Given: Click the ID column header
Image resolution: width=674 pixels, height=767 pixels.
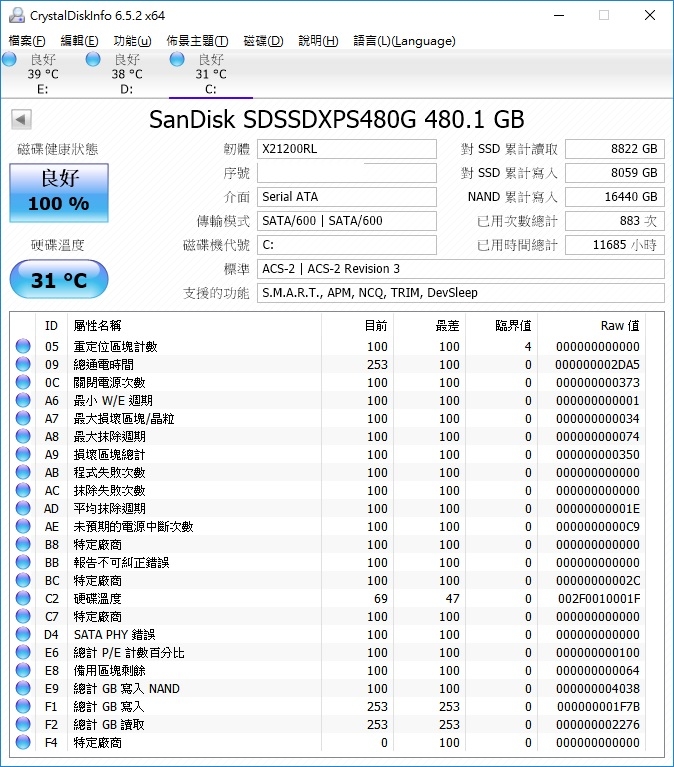Looking at the screenshot, I should click(51, 325).
